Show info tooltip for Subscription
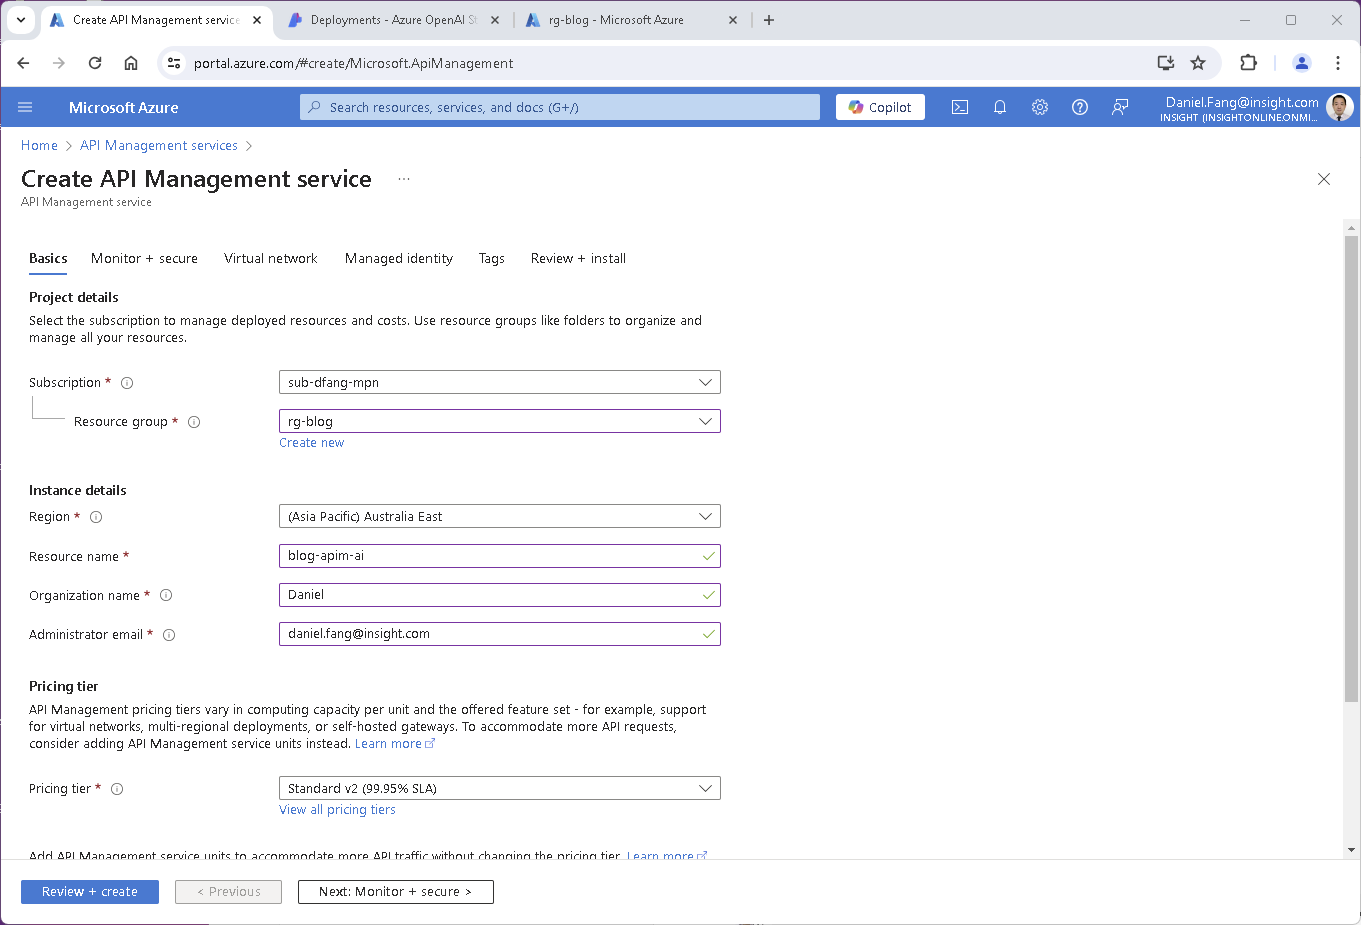This screenshot has width=1361, height=925. pyautogui.click(x=127, y=383)
